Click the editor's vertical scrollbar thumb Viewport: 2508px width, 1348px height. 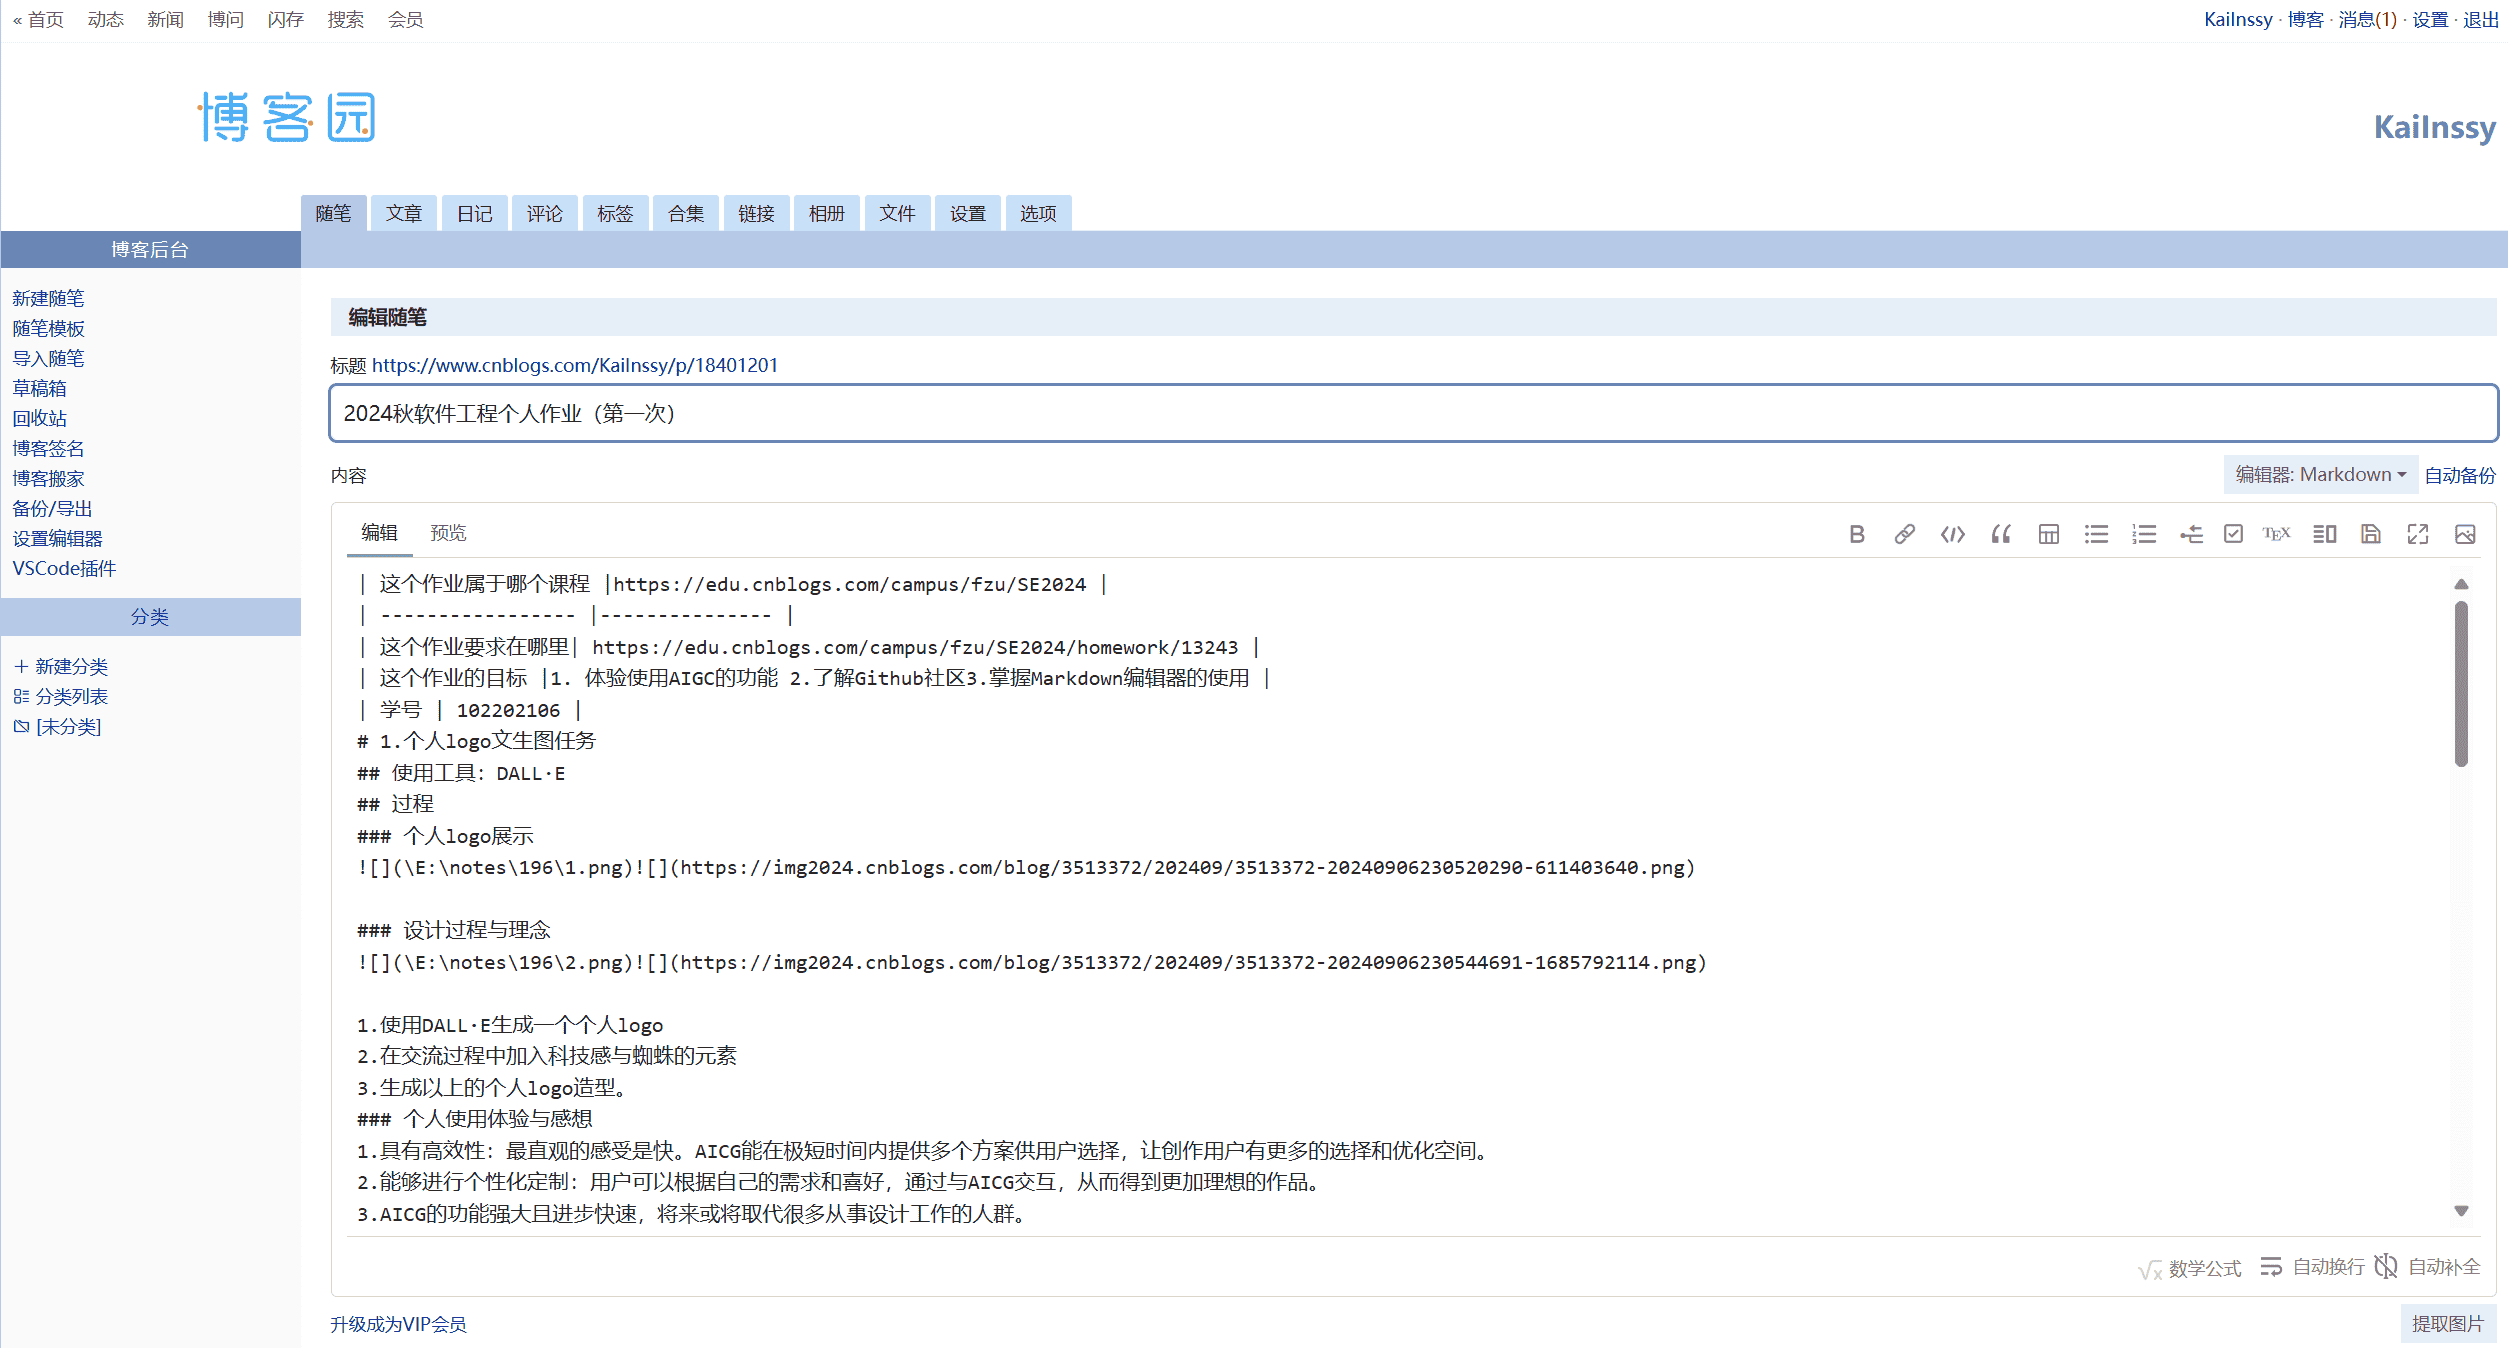2461,684
